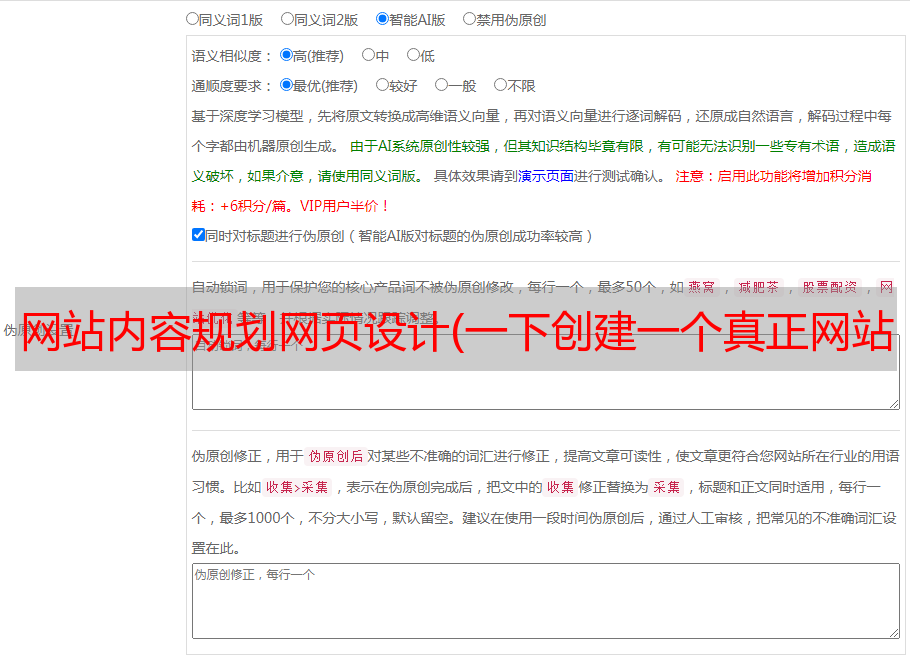Set 通顺度要求 to 较好

382,85
